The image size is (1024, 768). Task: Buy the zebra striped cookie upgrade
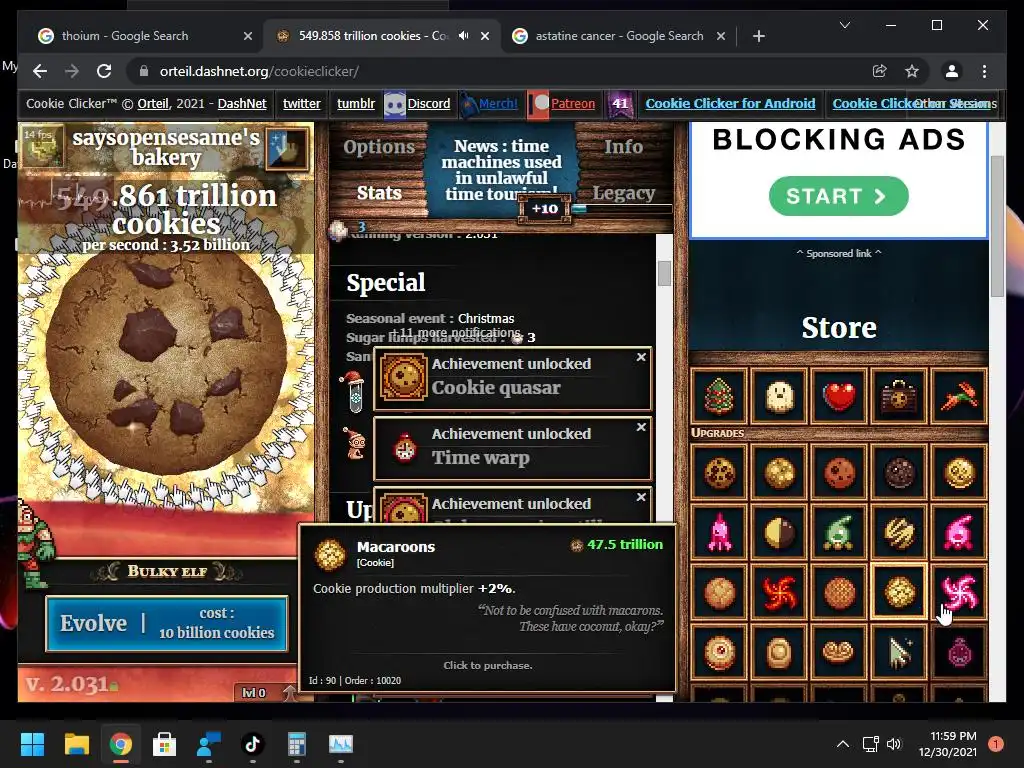pos(899,532)
